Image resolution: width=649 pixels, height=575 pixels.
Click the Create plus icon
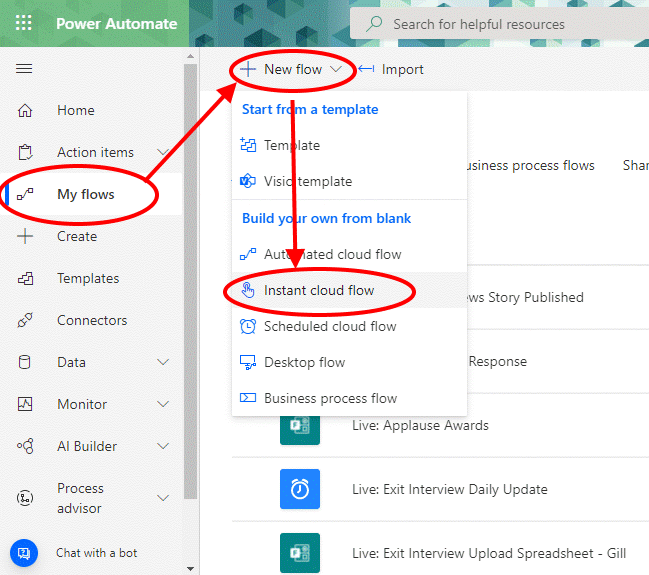[x=25, y=236]
